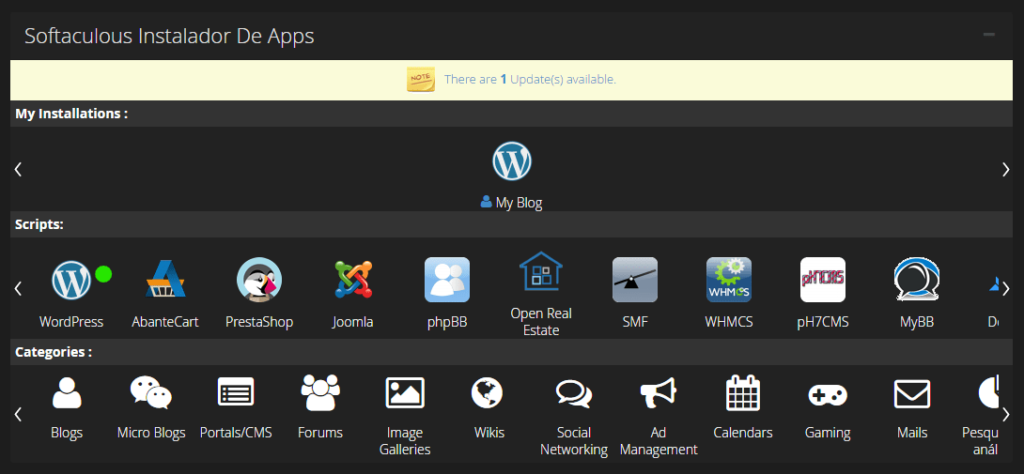Screen dimensions: 1024x474
Task: Open the Gaming controller icon
Action: tap(827, 394)
